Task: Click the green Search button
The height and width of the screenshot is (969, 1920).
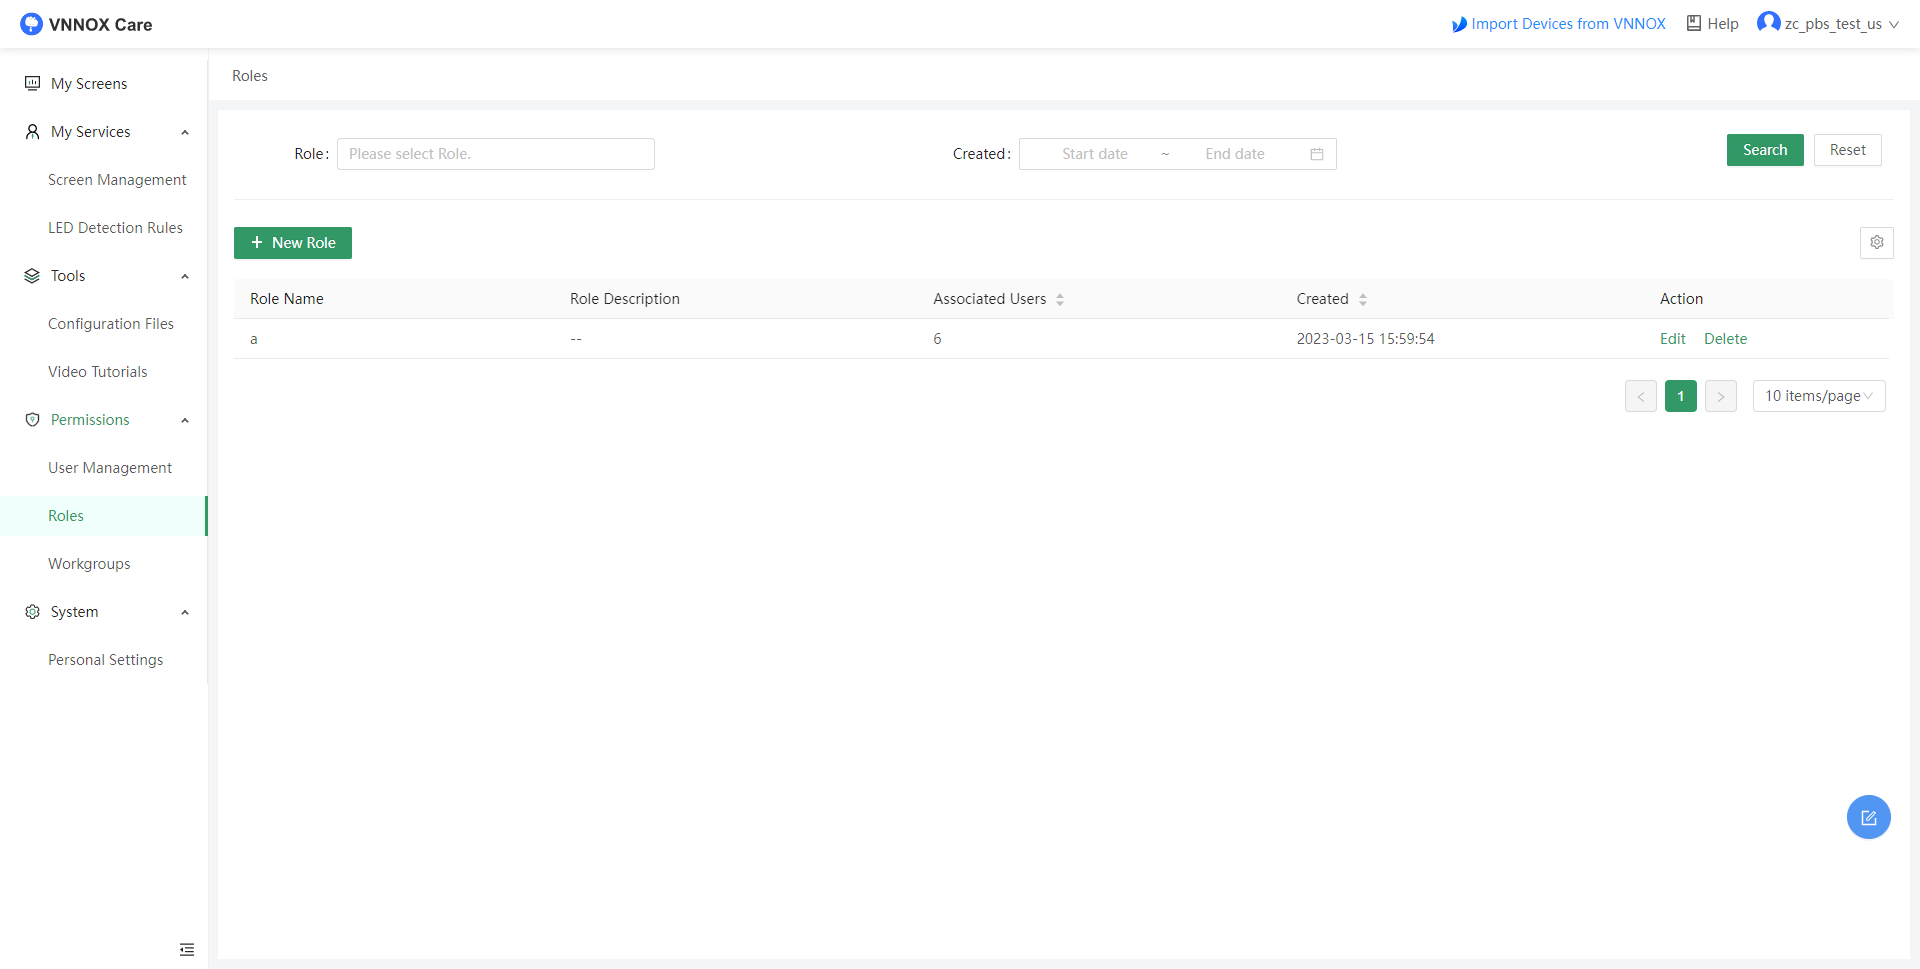Action: (x=1764, y=150)
